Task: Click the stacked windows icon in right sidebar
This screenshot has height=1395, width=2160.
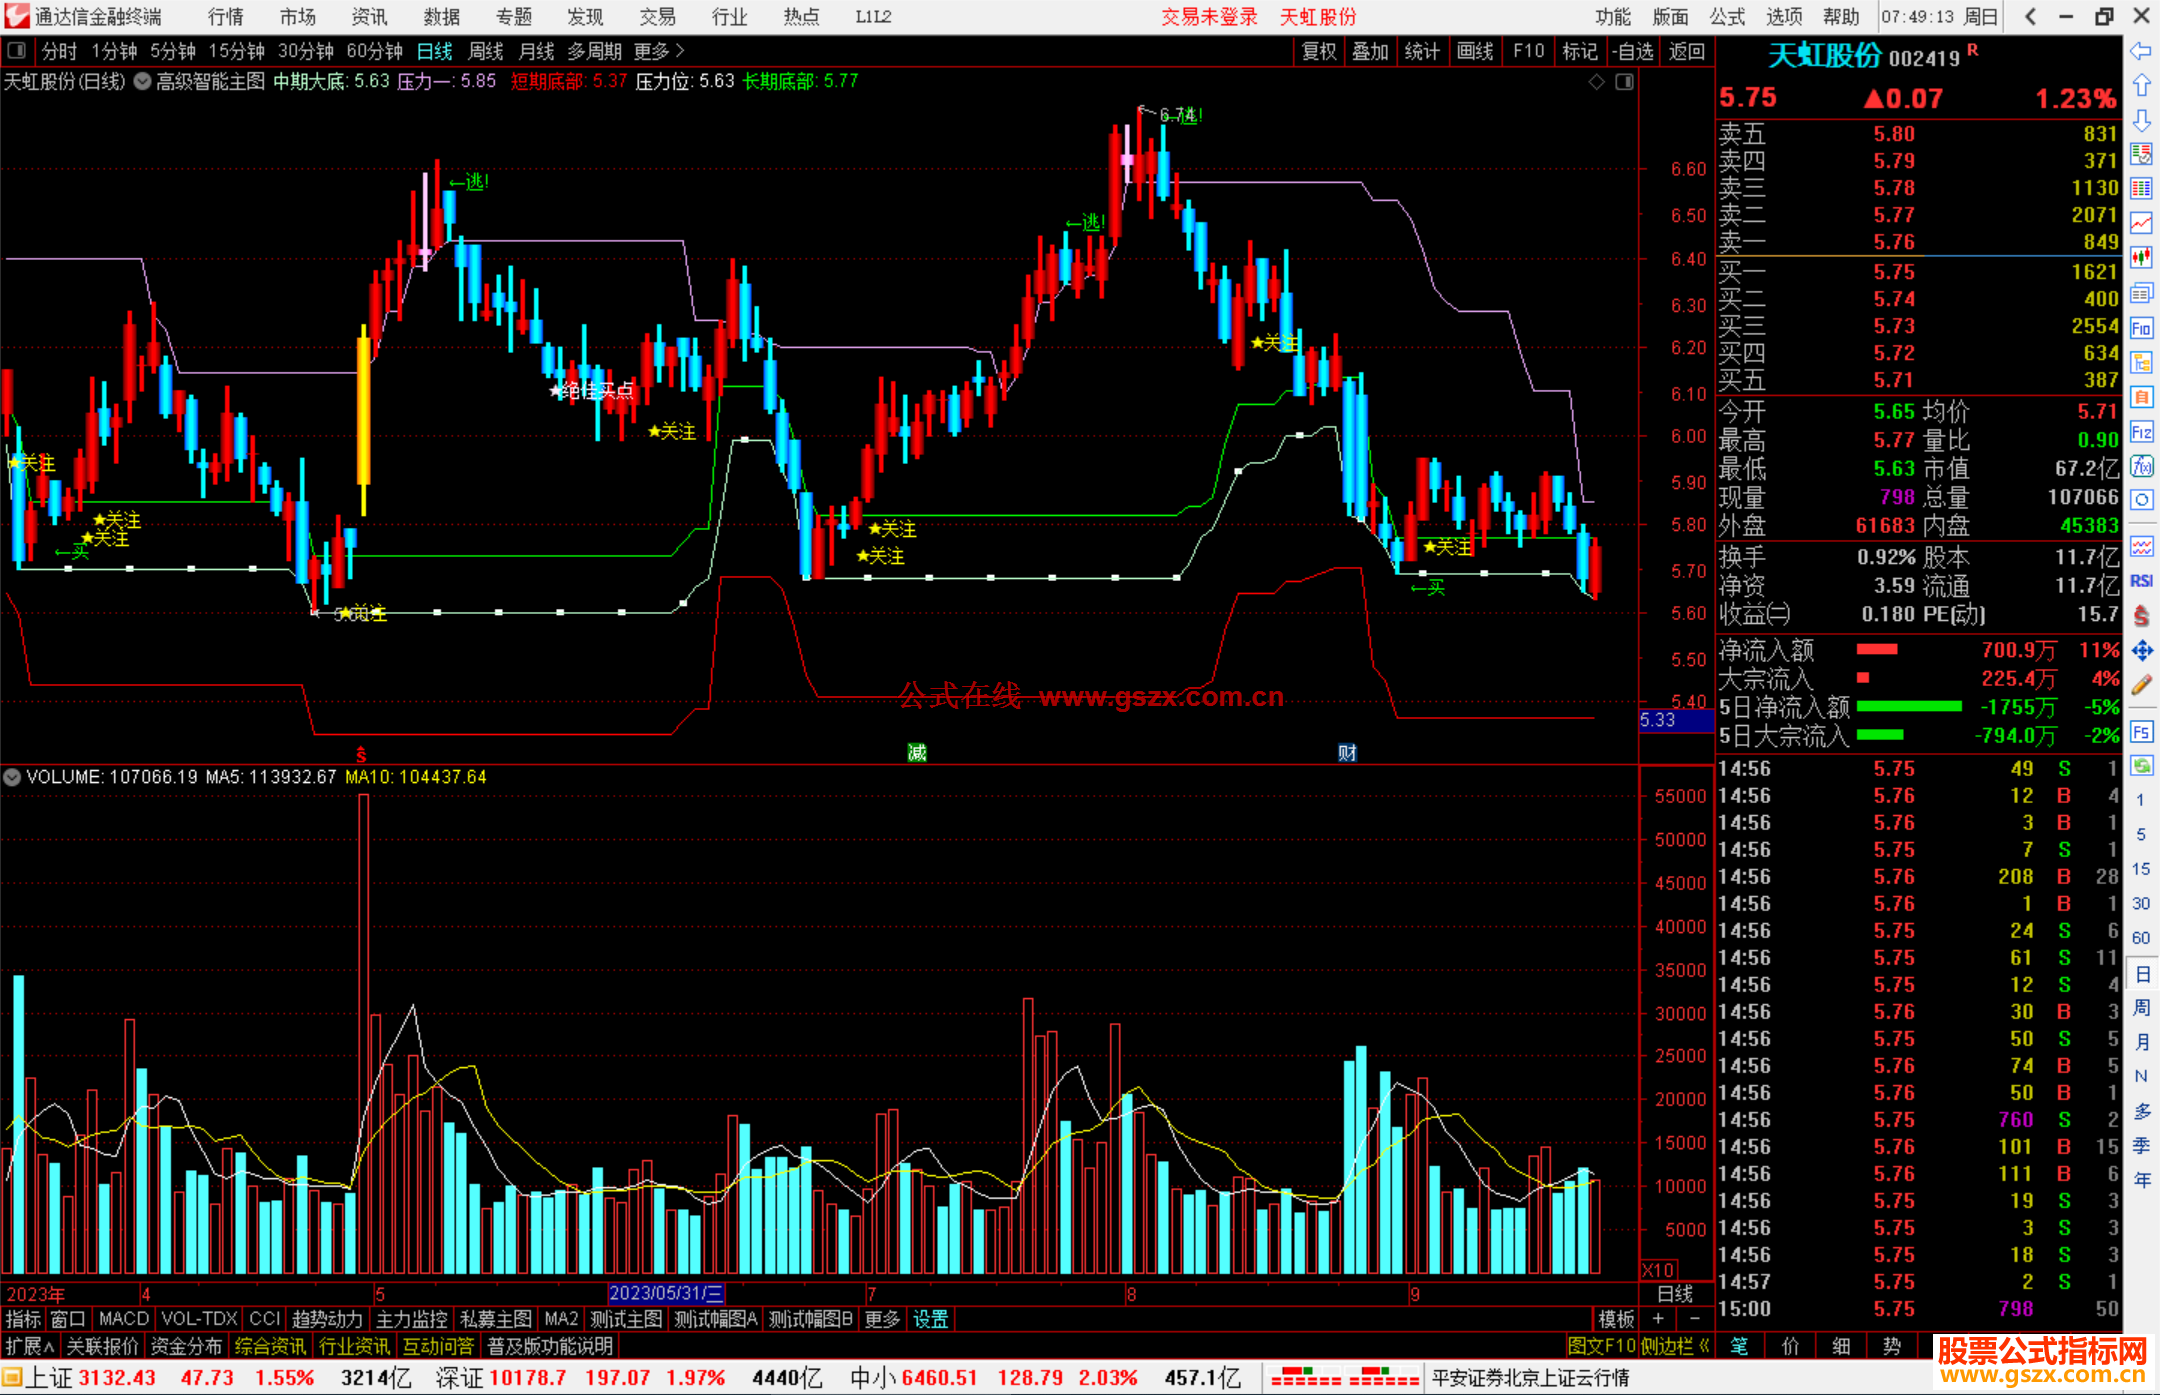Action: [2141, 293]
